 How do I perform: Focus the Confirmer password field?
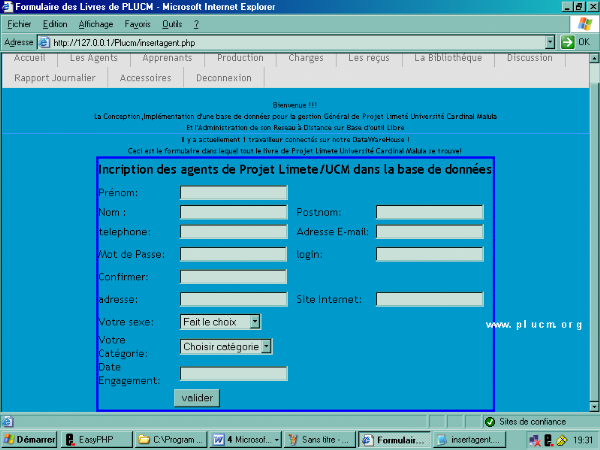(233, 277)
